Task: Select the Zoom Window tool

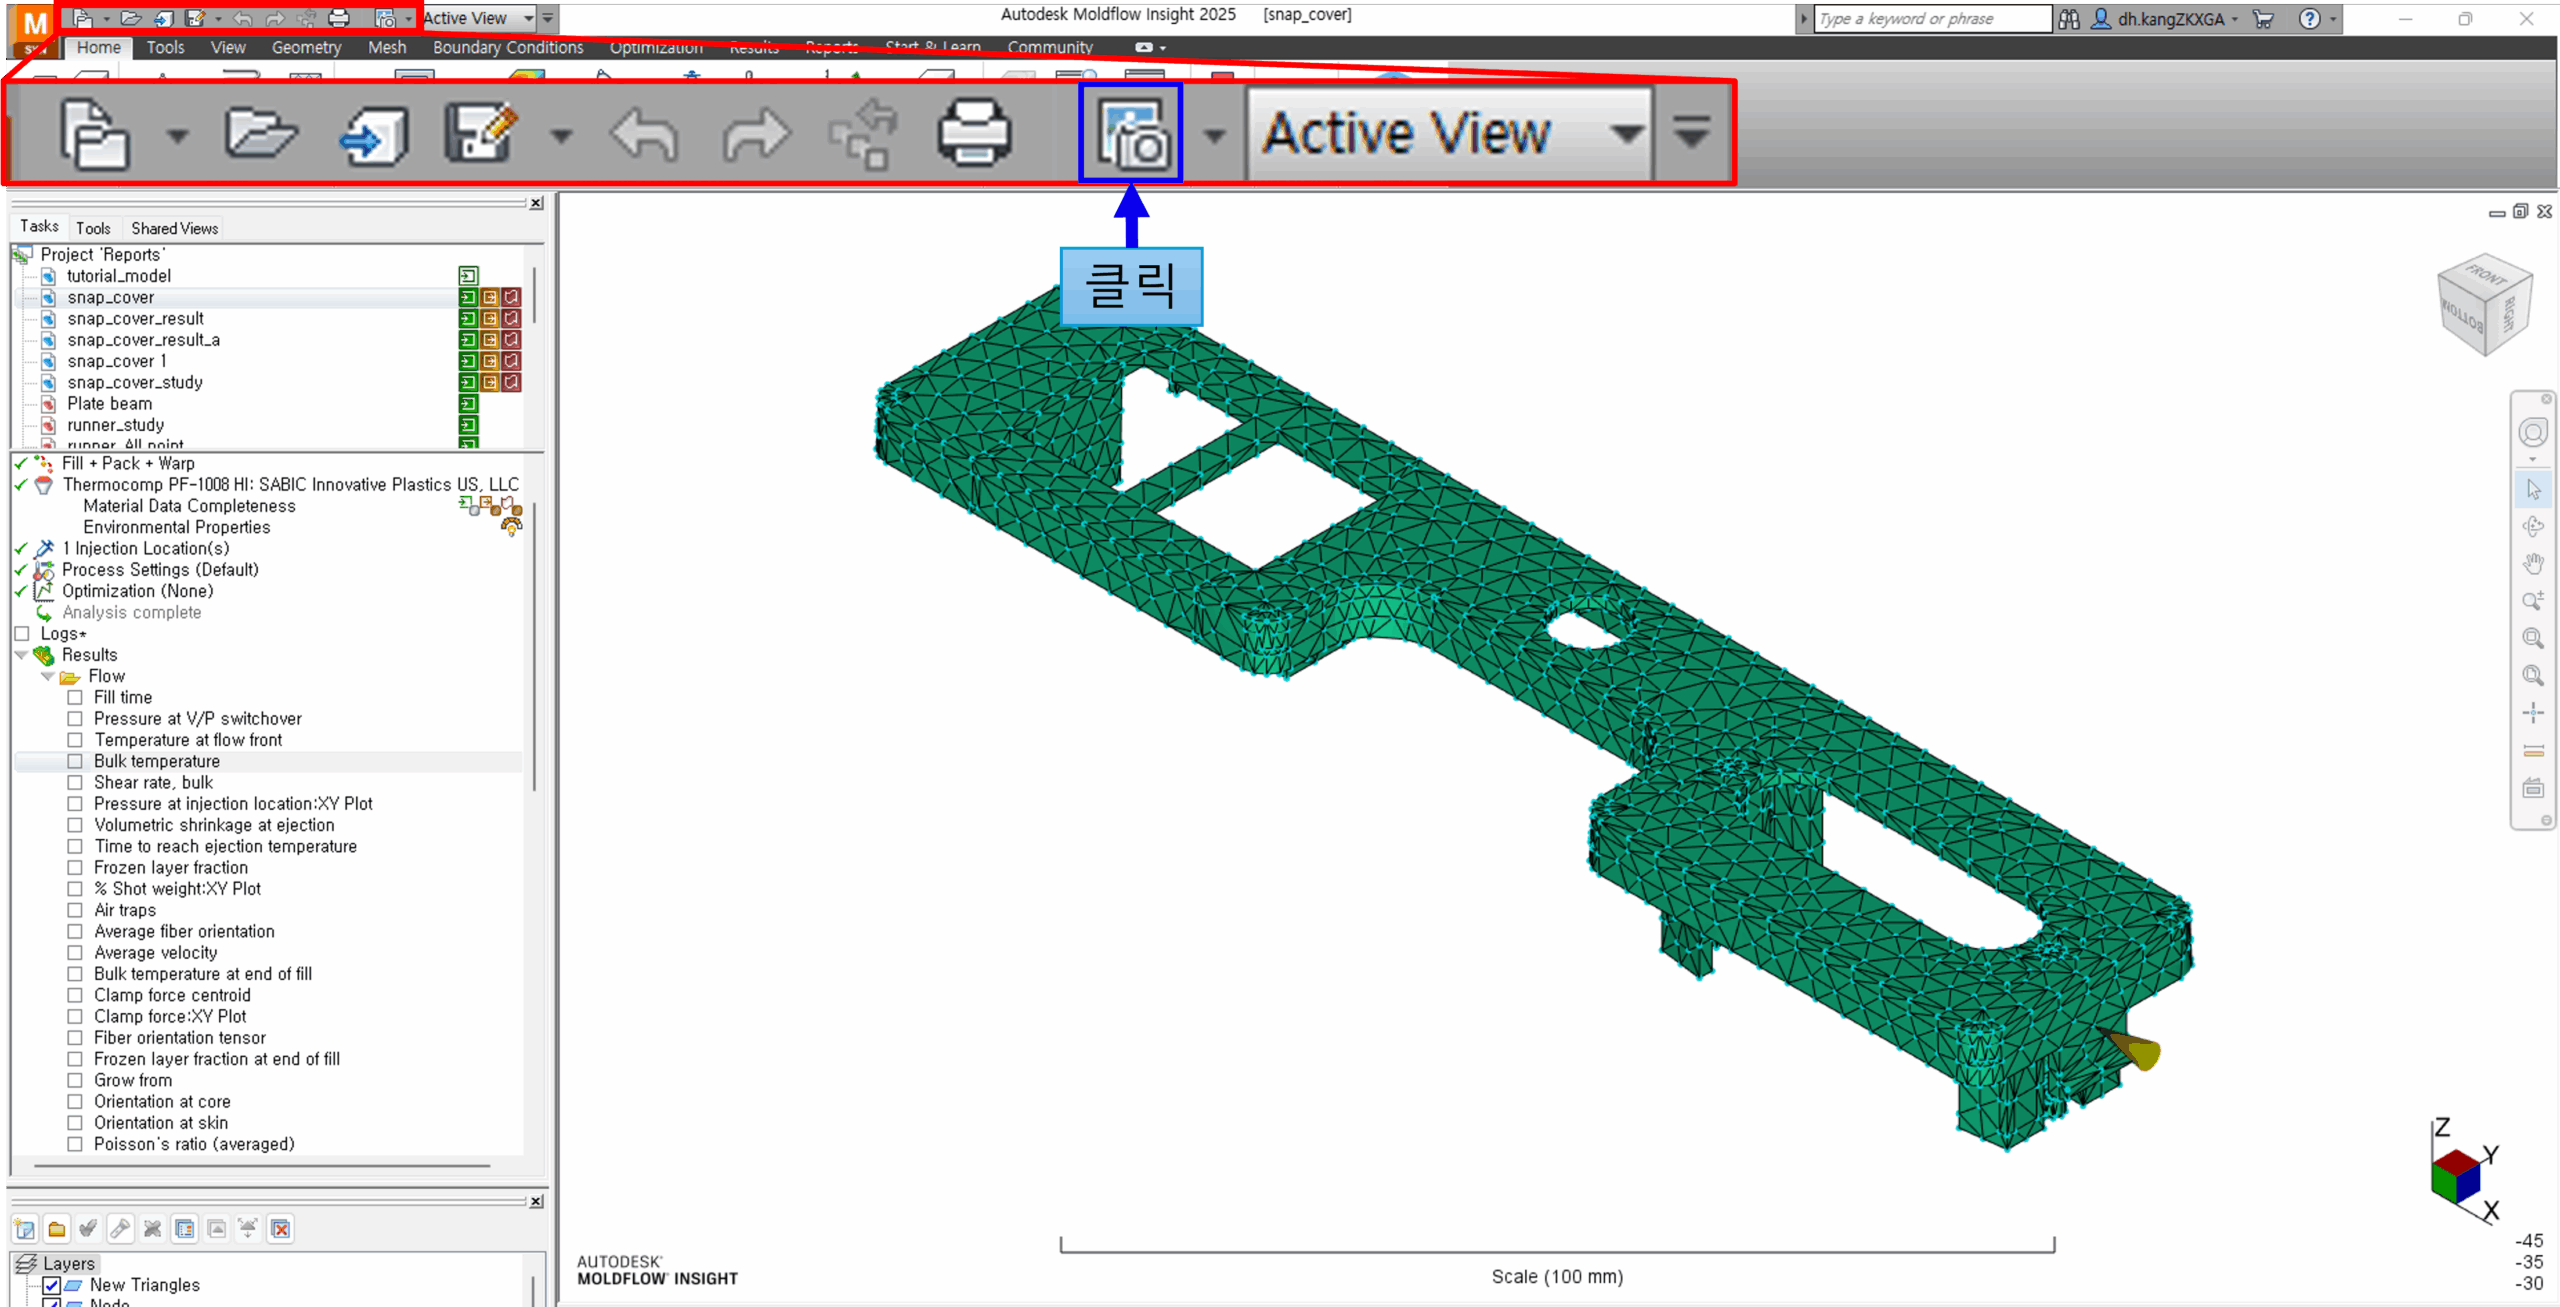Action: point(2533,638)
